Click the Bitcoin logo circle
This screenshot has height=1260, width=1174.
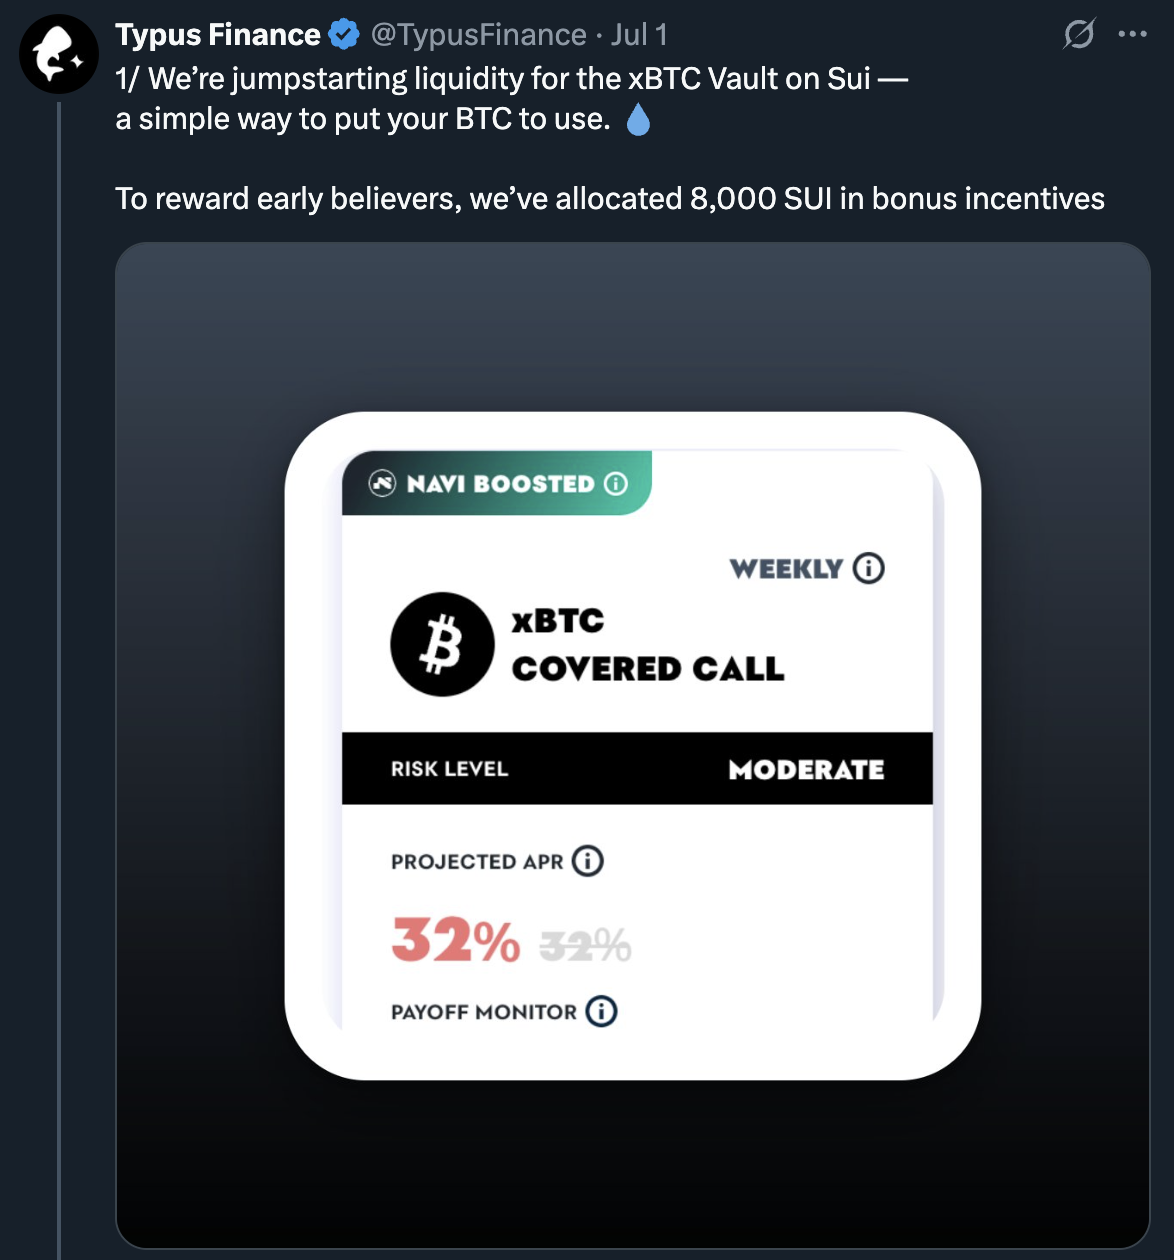pos(442,644)
